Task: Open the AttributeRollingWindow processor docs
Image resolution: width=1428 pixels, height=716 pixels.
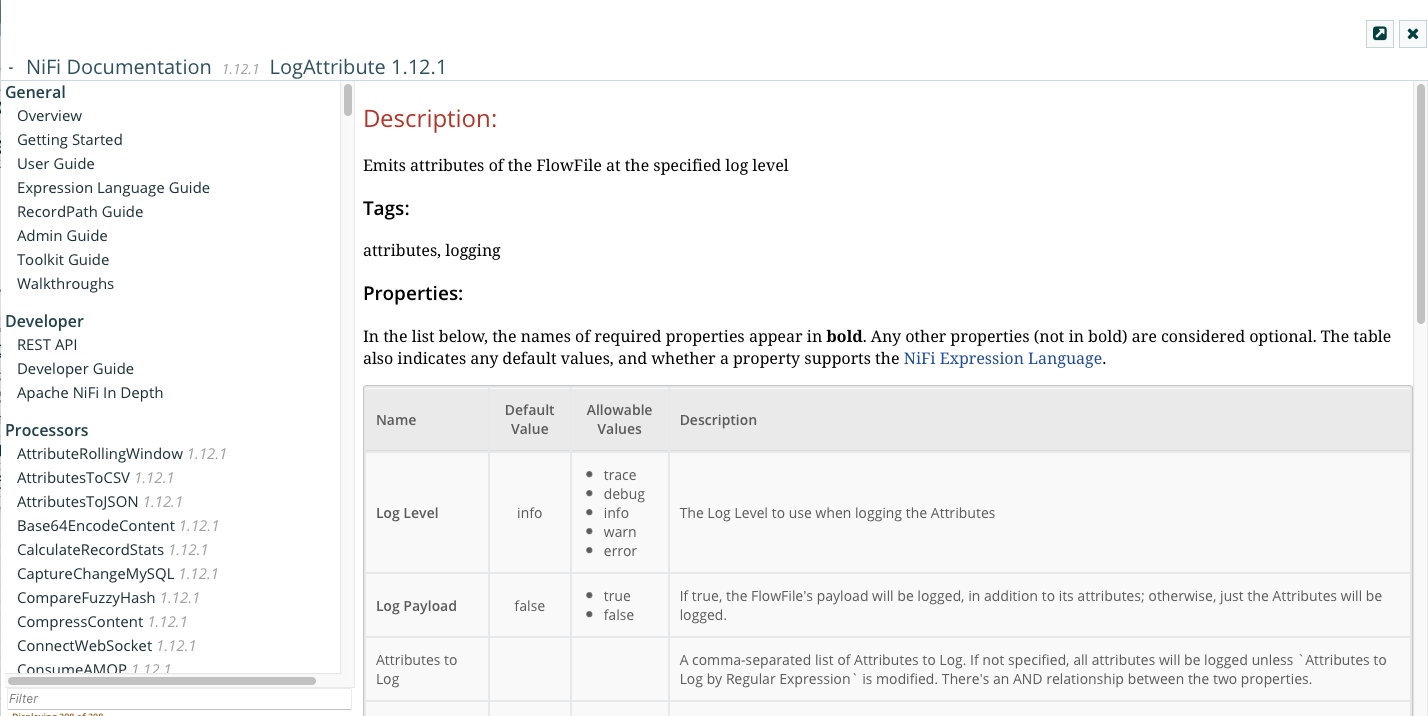Action: pyautogui.click(x=100, y=454)
